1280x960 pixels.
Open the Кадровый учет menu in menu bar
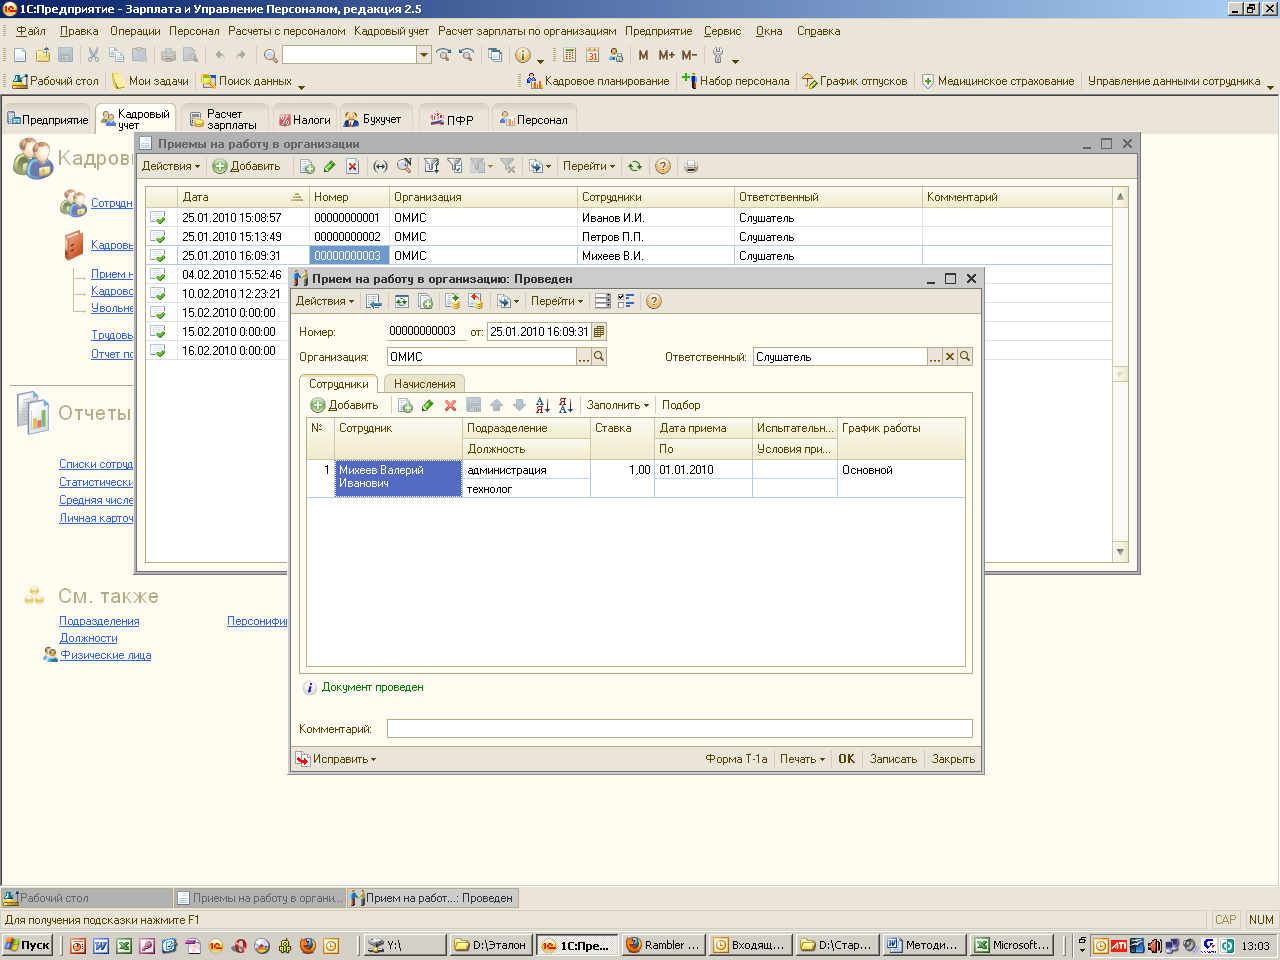(x=391, y=31)
